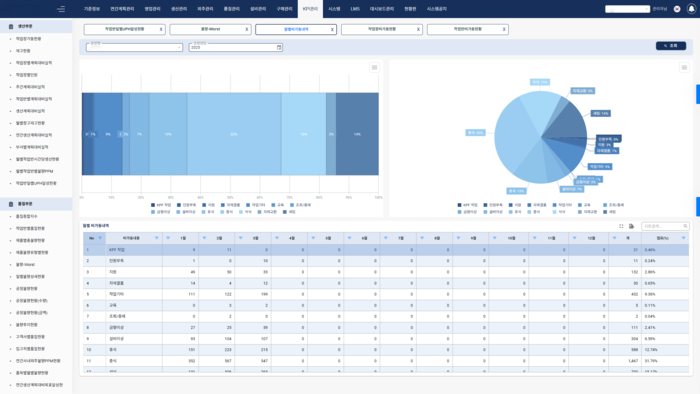Viewport: 700px width, 394px height.
Task: Open the filter on the 4월 column
Action: coord(277,238)
